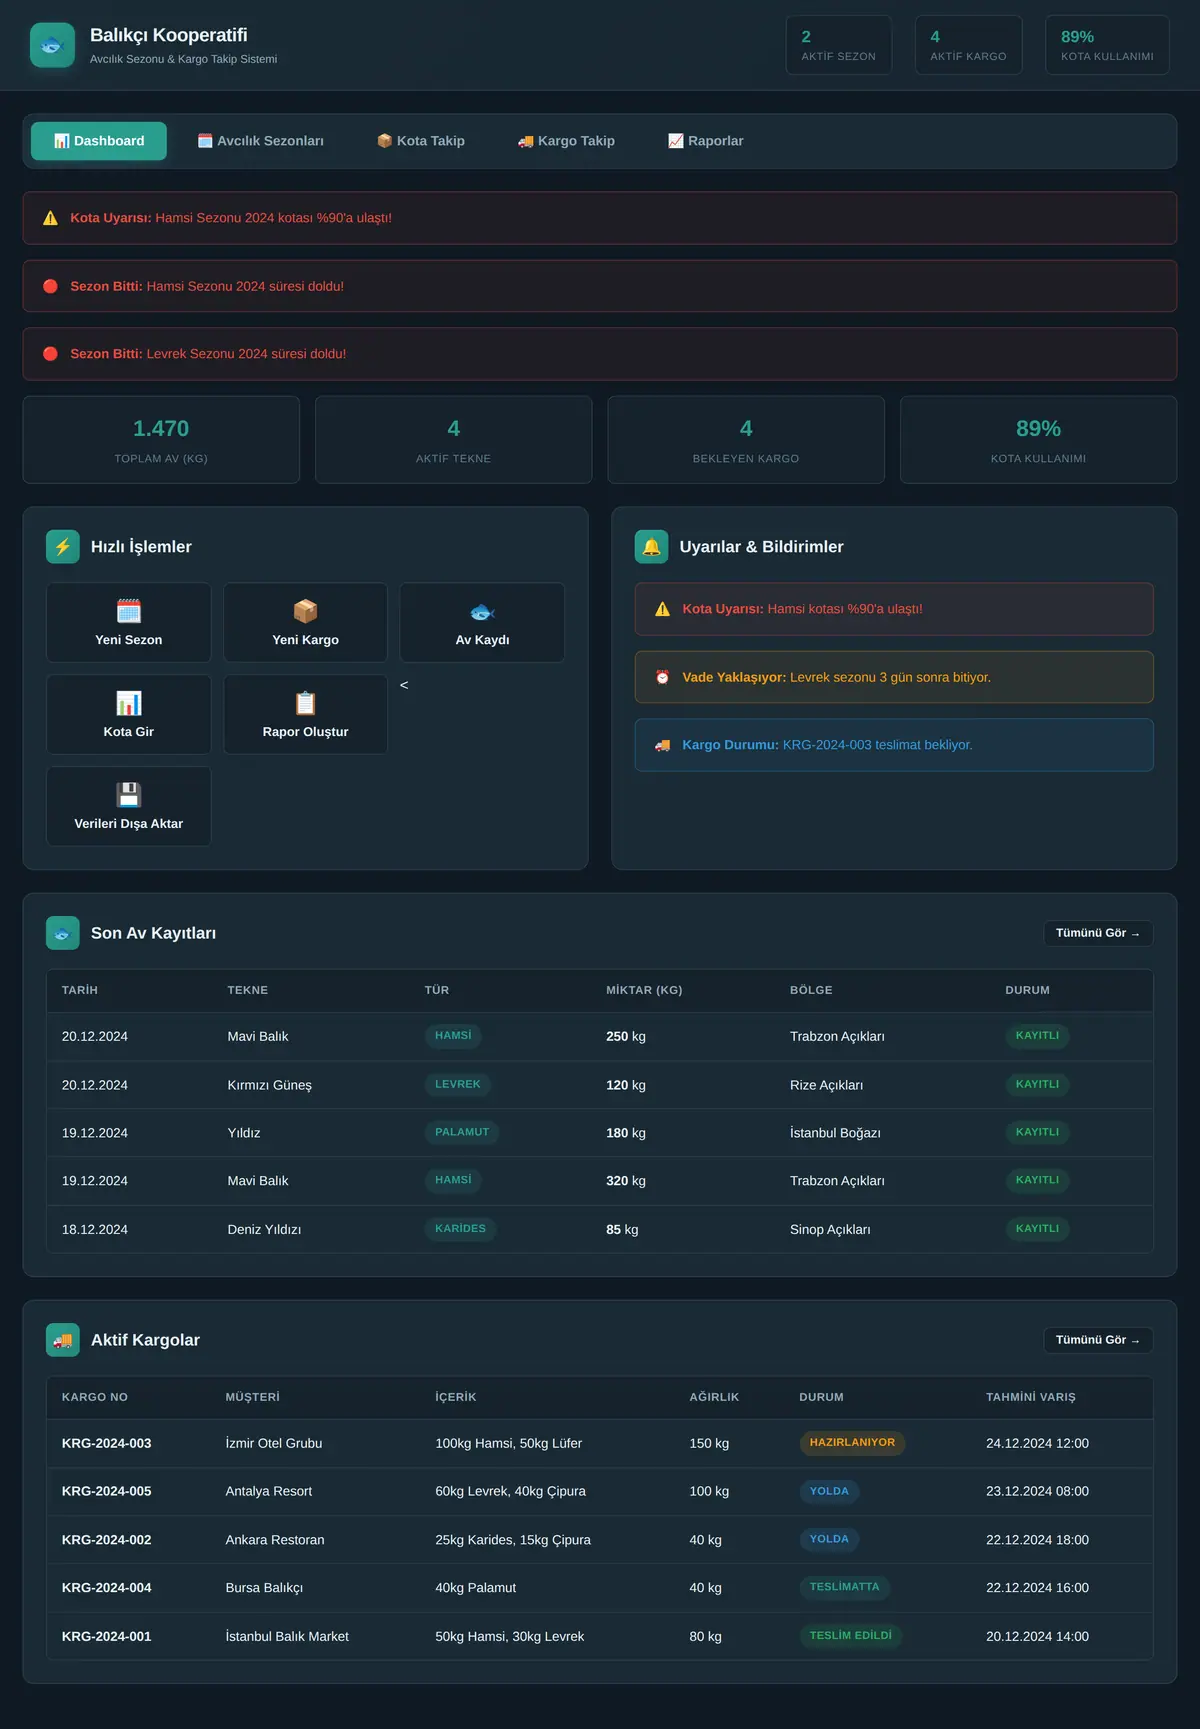Open Yeni Sezon quick action
The width and height of the screenshot is (1200, 1729).
click(129, 622)
